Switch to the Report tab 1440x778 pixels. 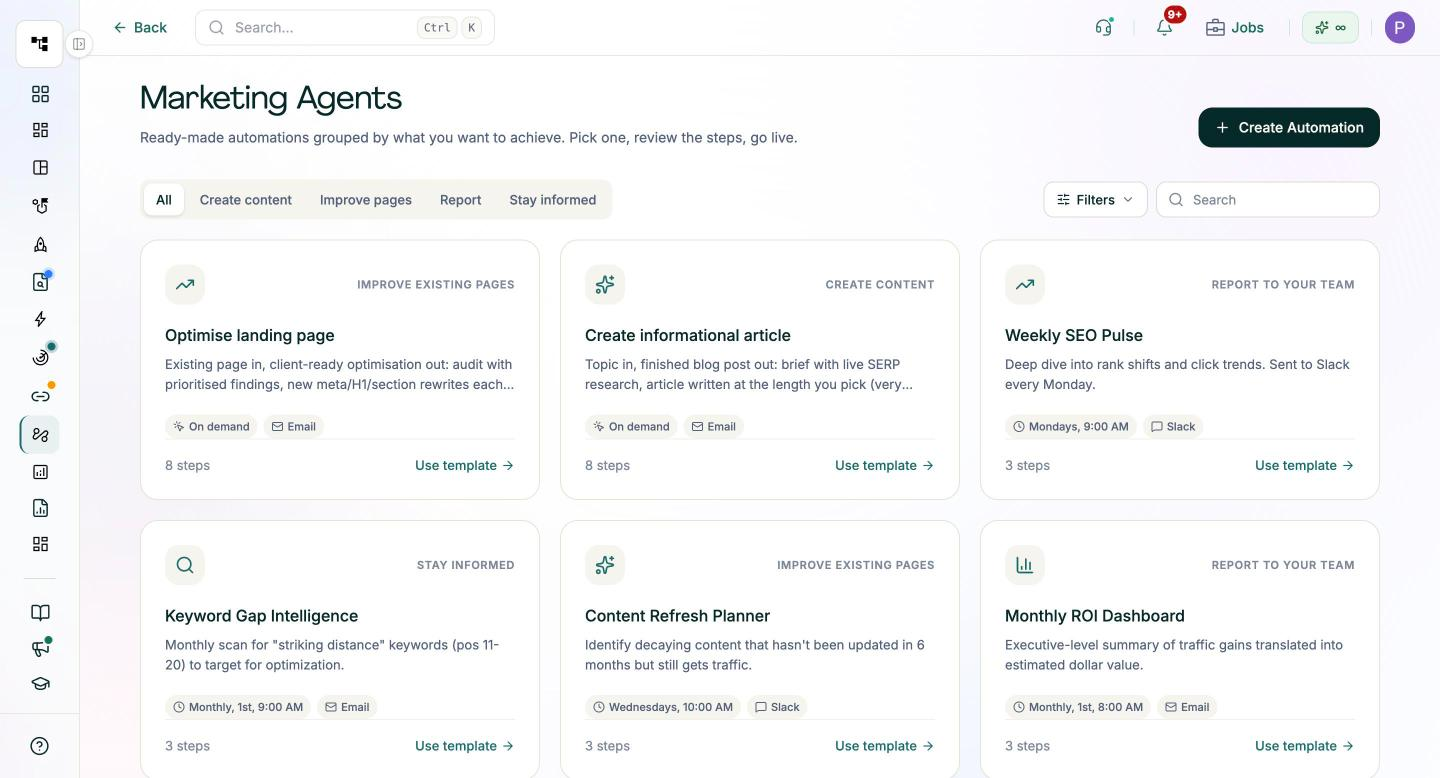pyautogui.click(x=461, y=200)
